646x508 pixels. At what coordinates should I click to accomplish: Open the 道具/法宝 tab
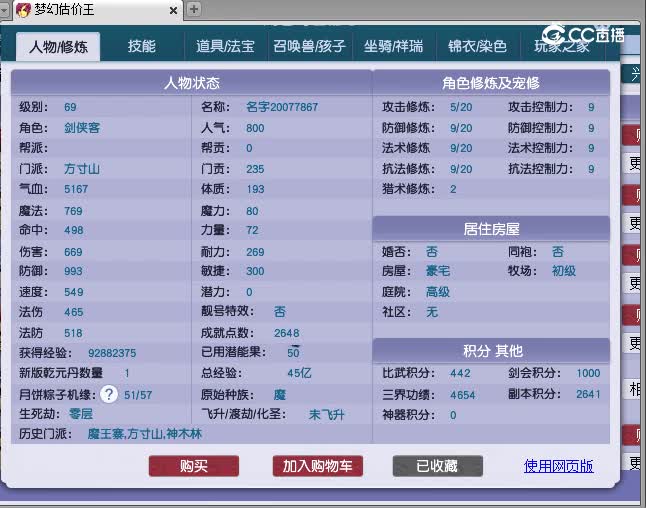coord(225,46)
